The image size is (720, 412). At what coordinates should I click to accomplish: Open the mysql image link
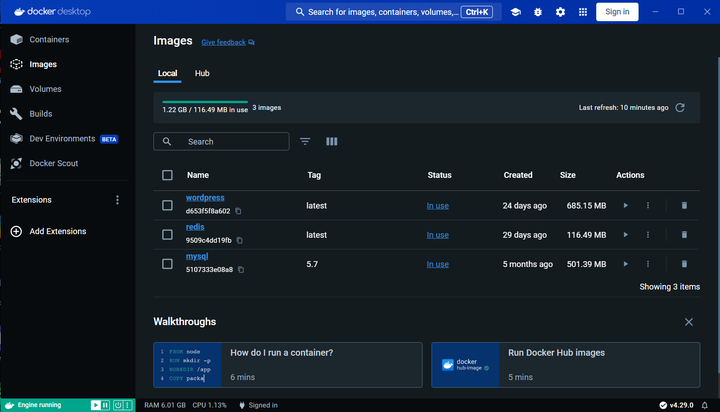(x=197, y=256)
